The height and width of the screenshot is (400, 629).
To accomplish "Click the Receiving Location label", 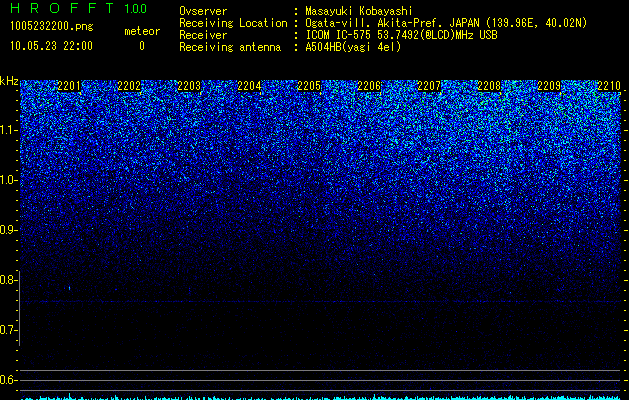I will coord(233,24).
